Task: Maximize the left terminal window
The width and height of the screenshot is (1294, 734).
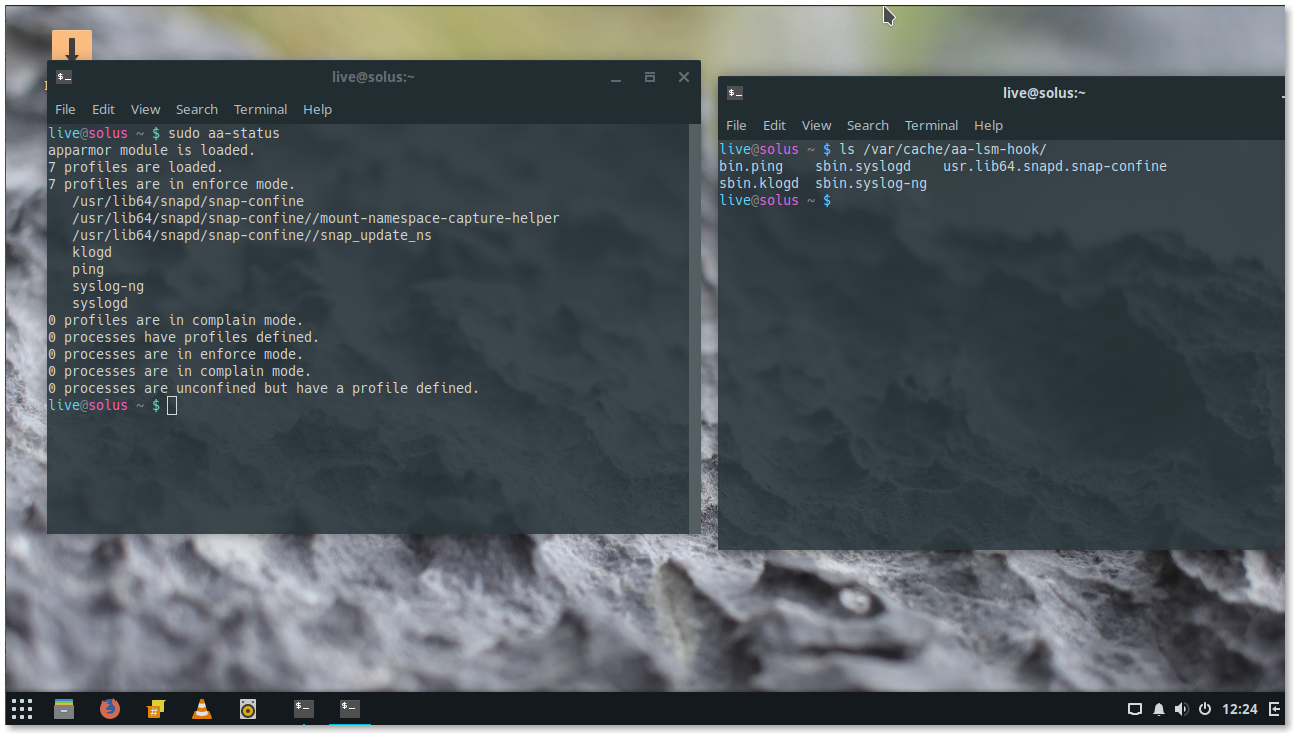Action: pos(650,77)
